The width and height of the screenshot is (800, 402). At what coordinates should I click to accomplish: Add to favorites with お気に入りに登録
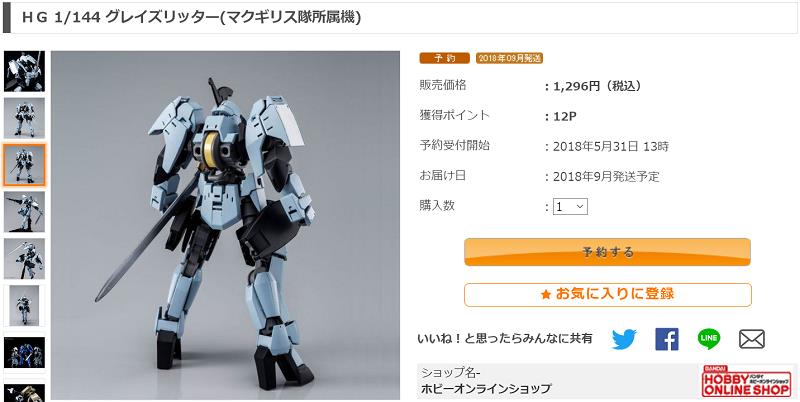(x=608, y=295)
